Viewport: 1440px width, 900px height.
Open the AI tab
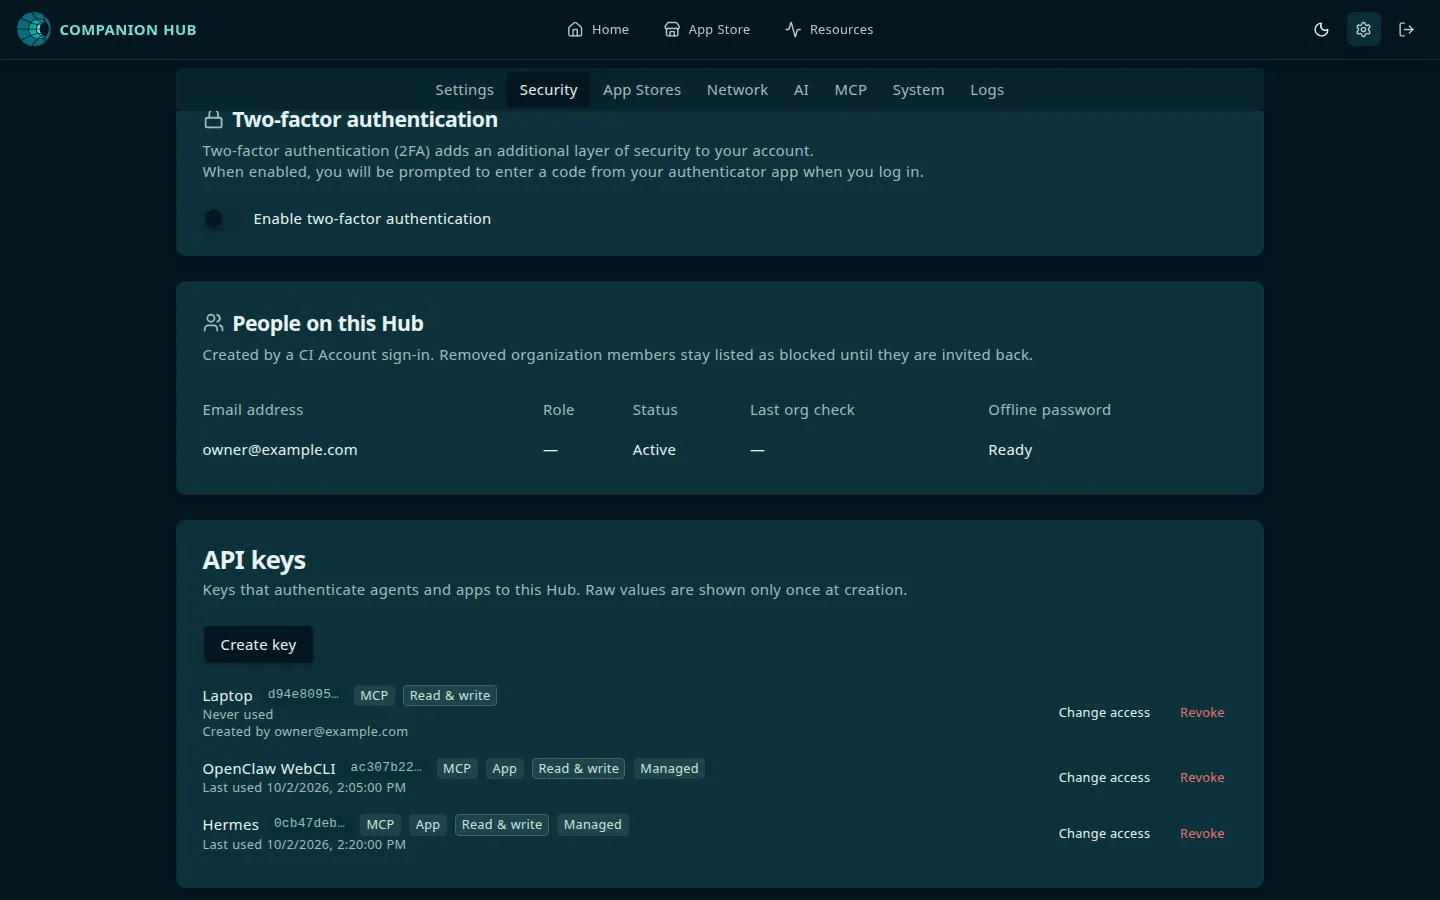(x=801, y=90)
